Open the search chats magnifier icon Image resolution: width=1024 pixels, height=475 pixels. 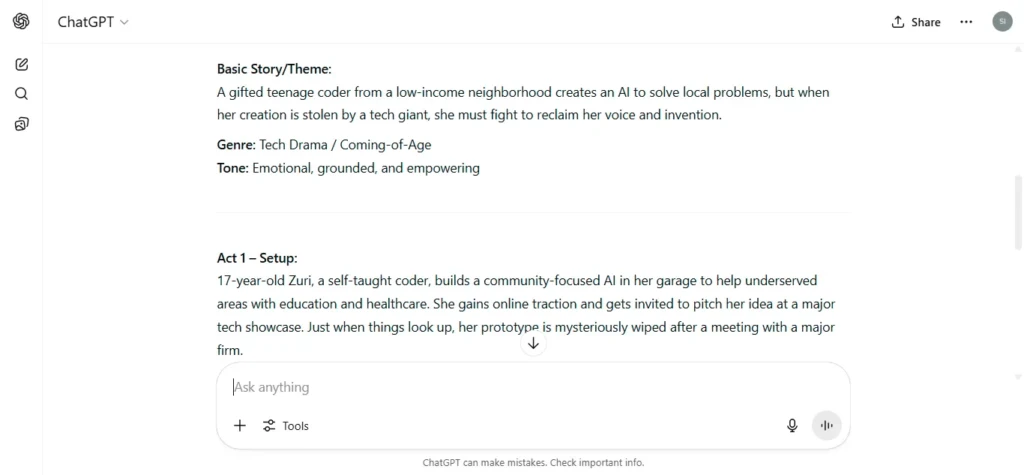click(x=22, y=93)
